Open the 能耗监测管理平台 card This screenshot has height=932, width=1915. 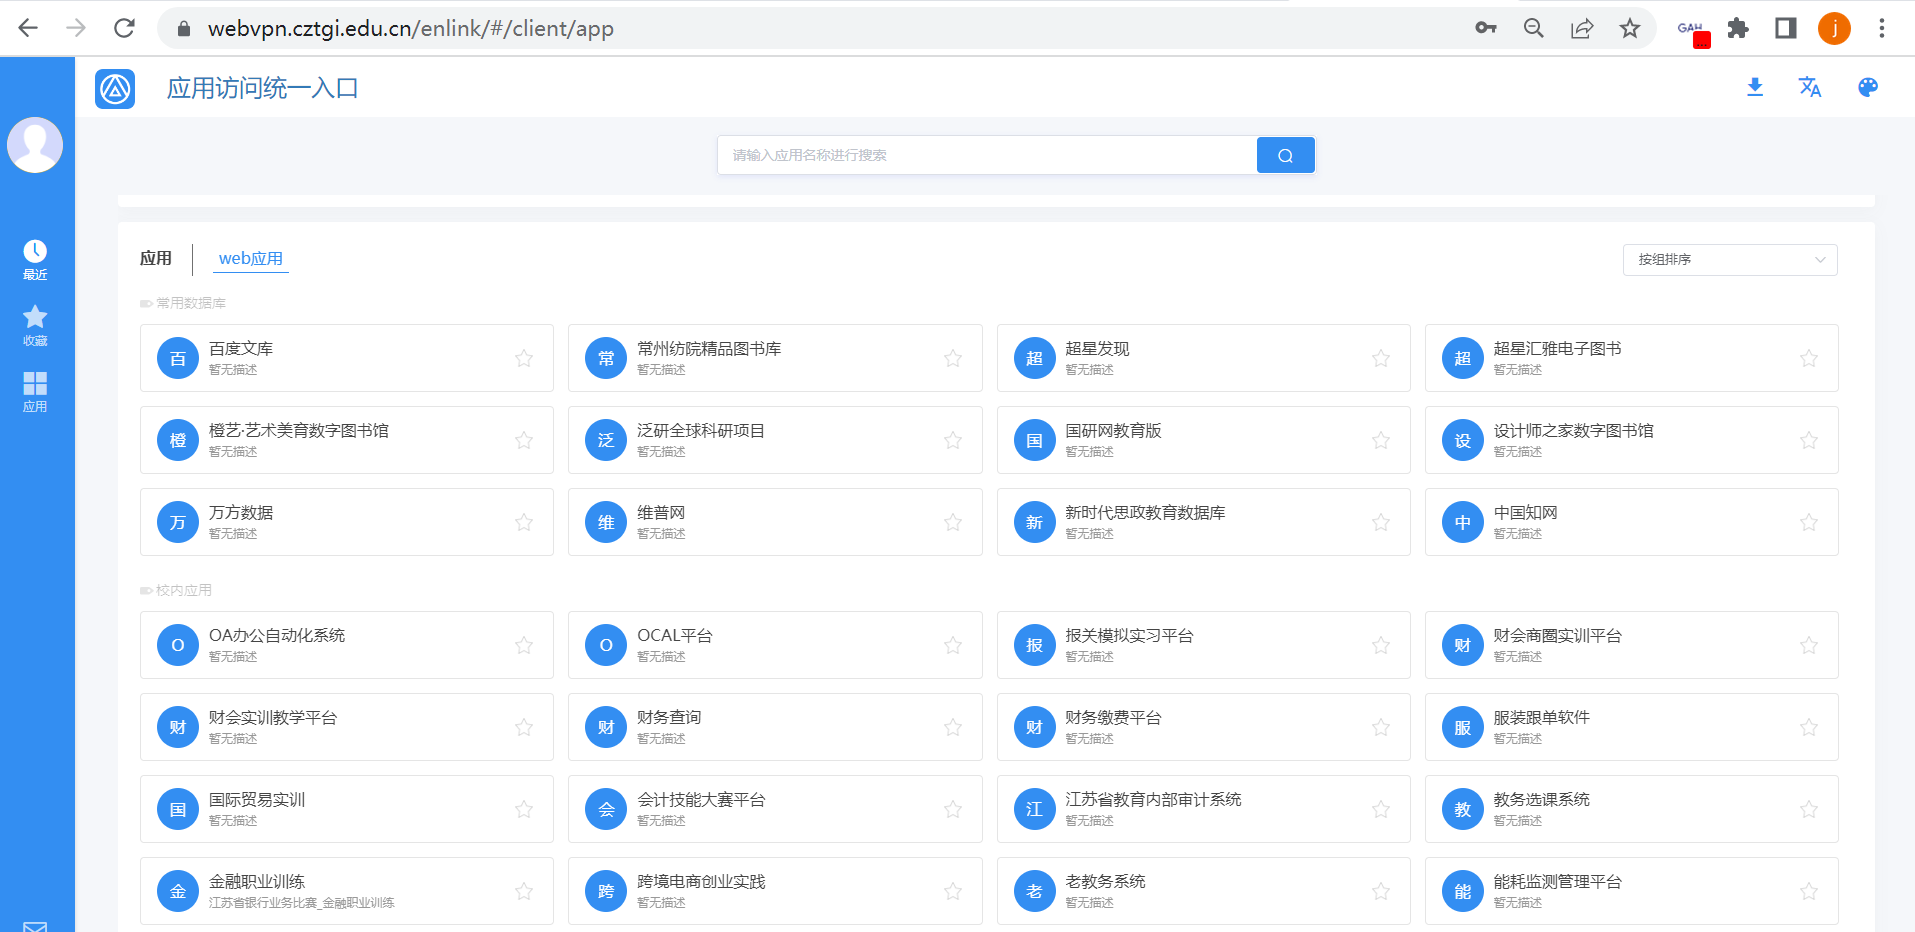pos(1631,891)
